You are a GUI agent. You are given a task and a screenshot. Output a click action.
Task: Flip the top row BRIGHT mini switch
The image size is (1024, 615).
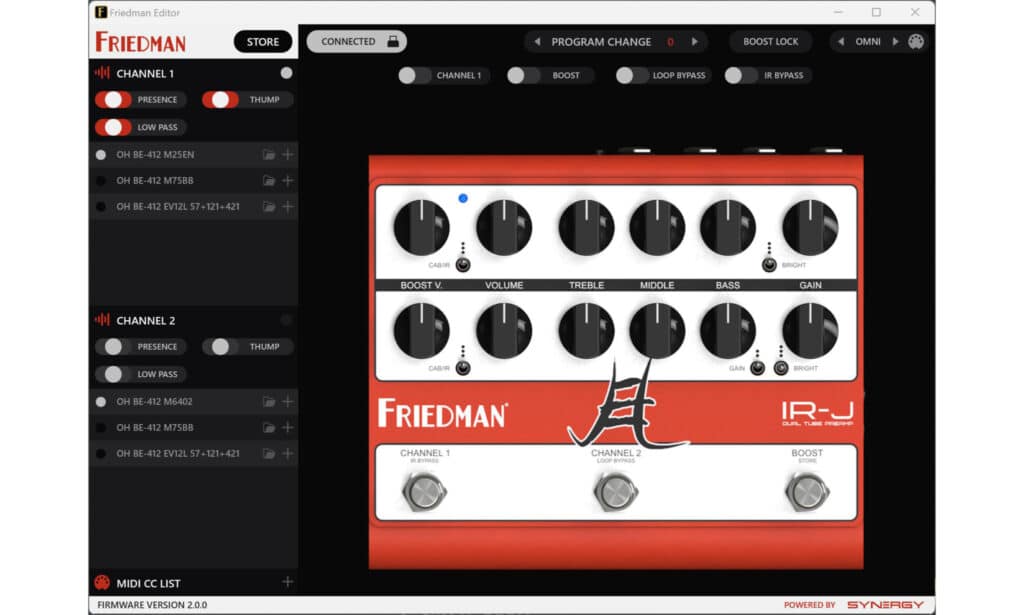pyautogui.click(x=769, y=264)
